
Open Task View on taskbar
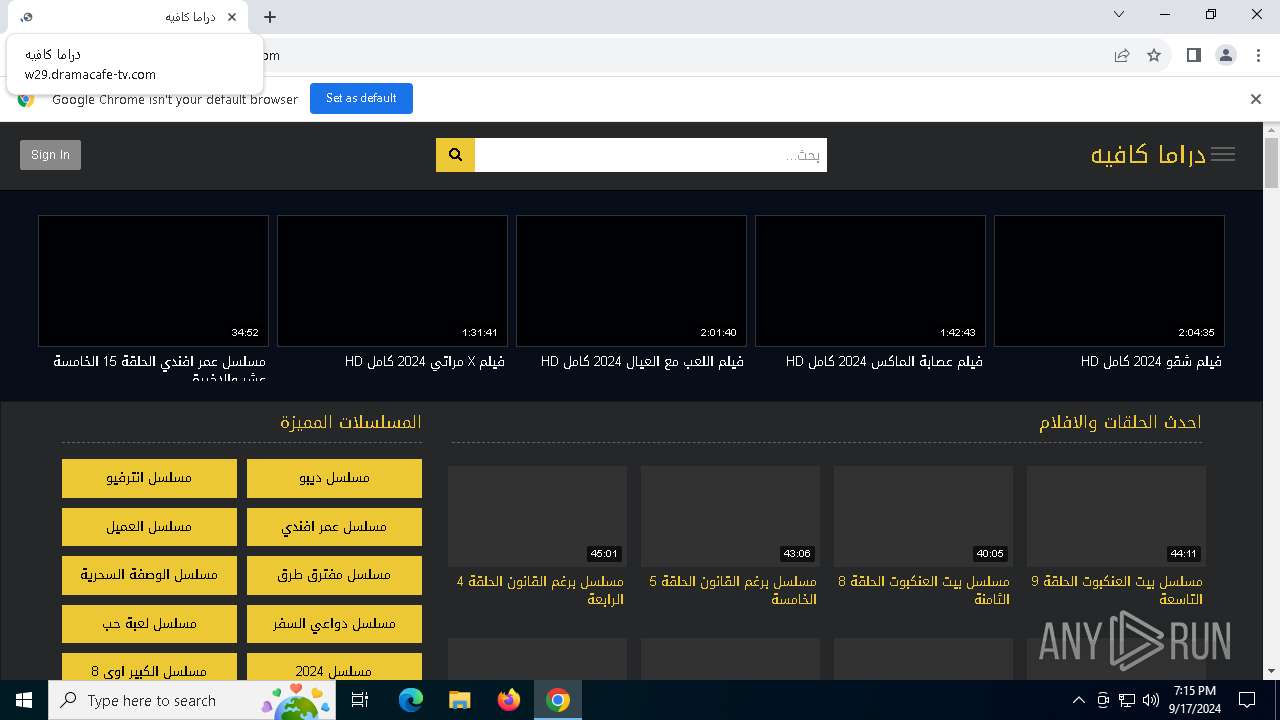(360, 700)
